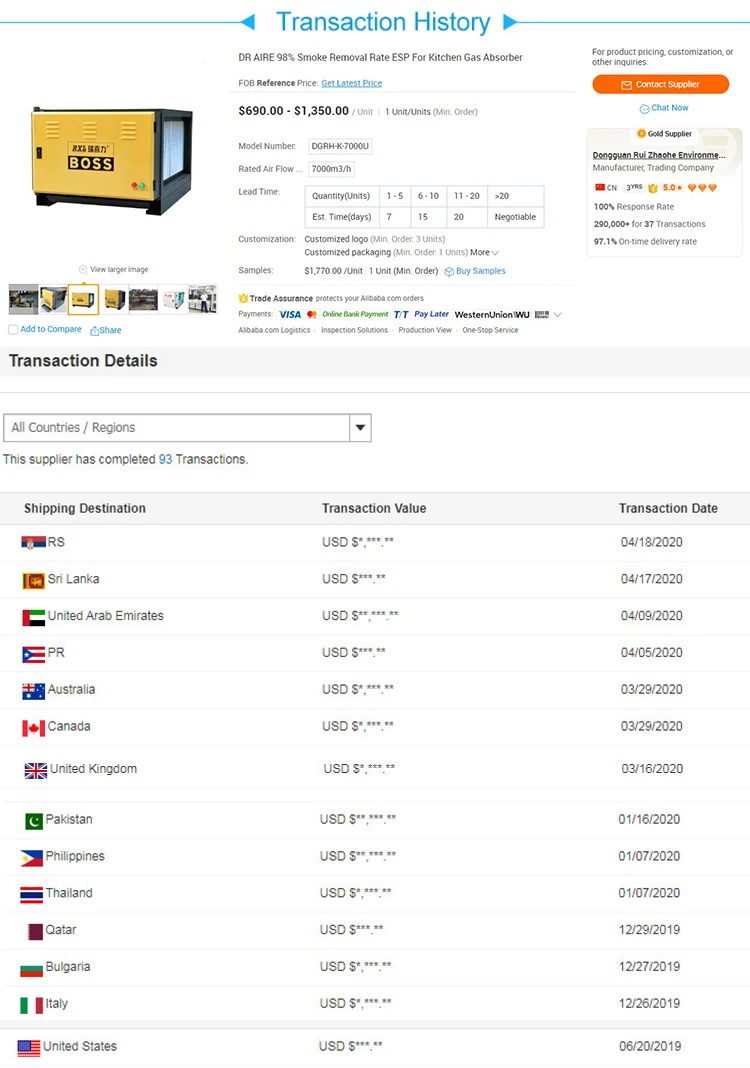Image resolution: width=750 pixels, height=1068 pixels.
Task: Click the magnifier icon by View larger image
Action: 83,270
